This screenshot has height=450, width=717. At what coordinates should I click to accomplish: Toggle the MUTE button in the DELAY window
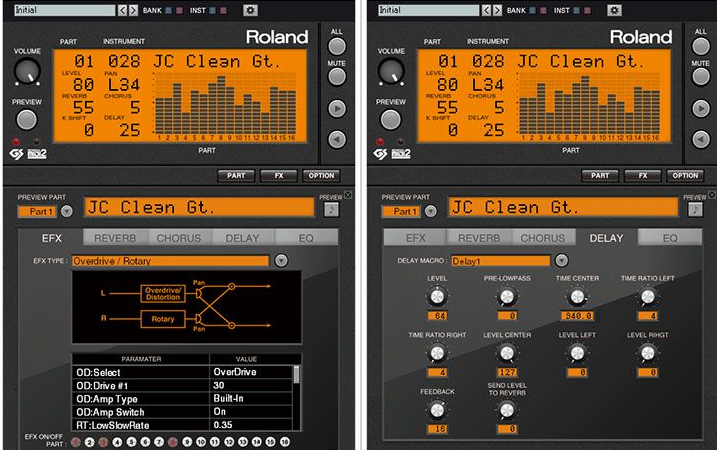click(x=701, y=77)
